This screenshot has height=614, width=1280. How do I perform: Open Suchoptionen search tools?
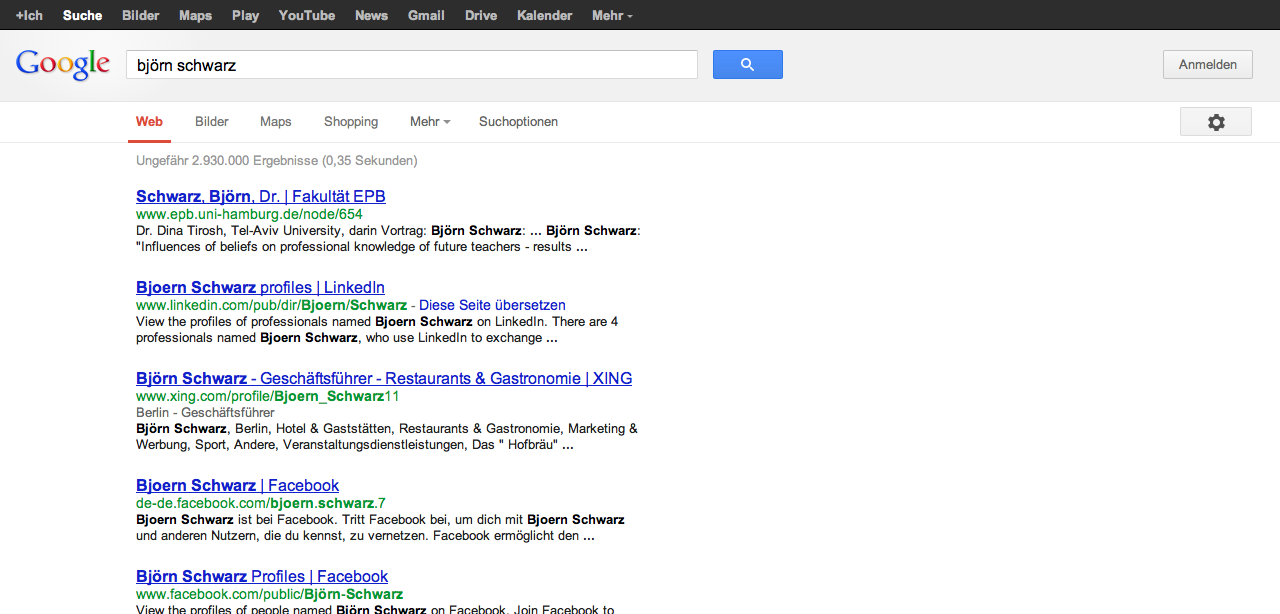tap(518, 122)
